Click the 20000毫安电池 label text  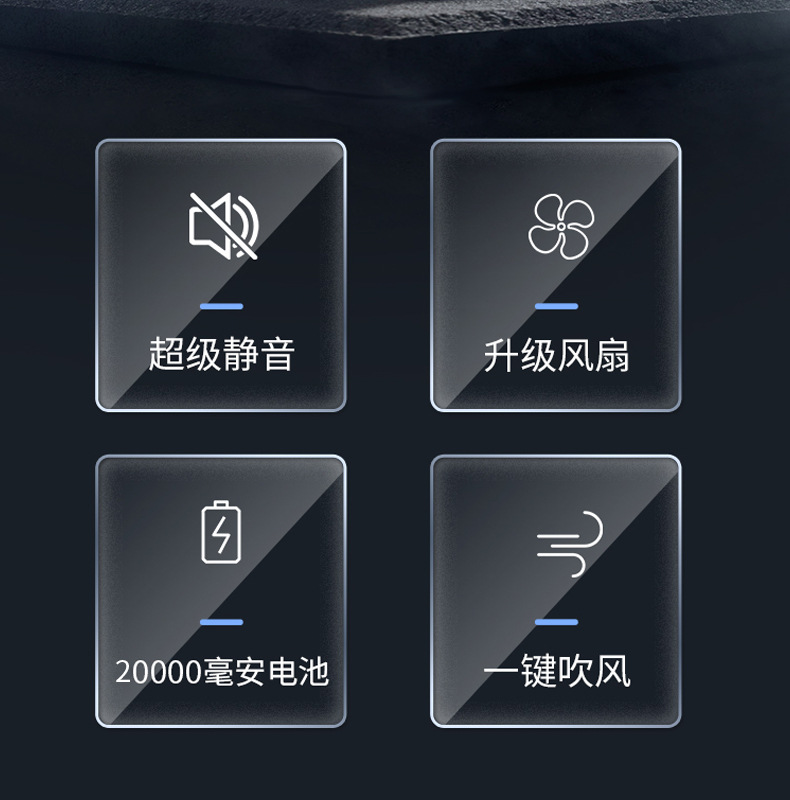click(x=221, y=671)
